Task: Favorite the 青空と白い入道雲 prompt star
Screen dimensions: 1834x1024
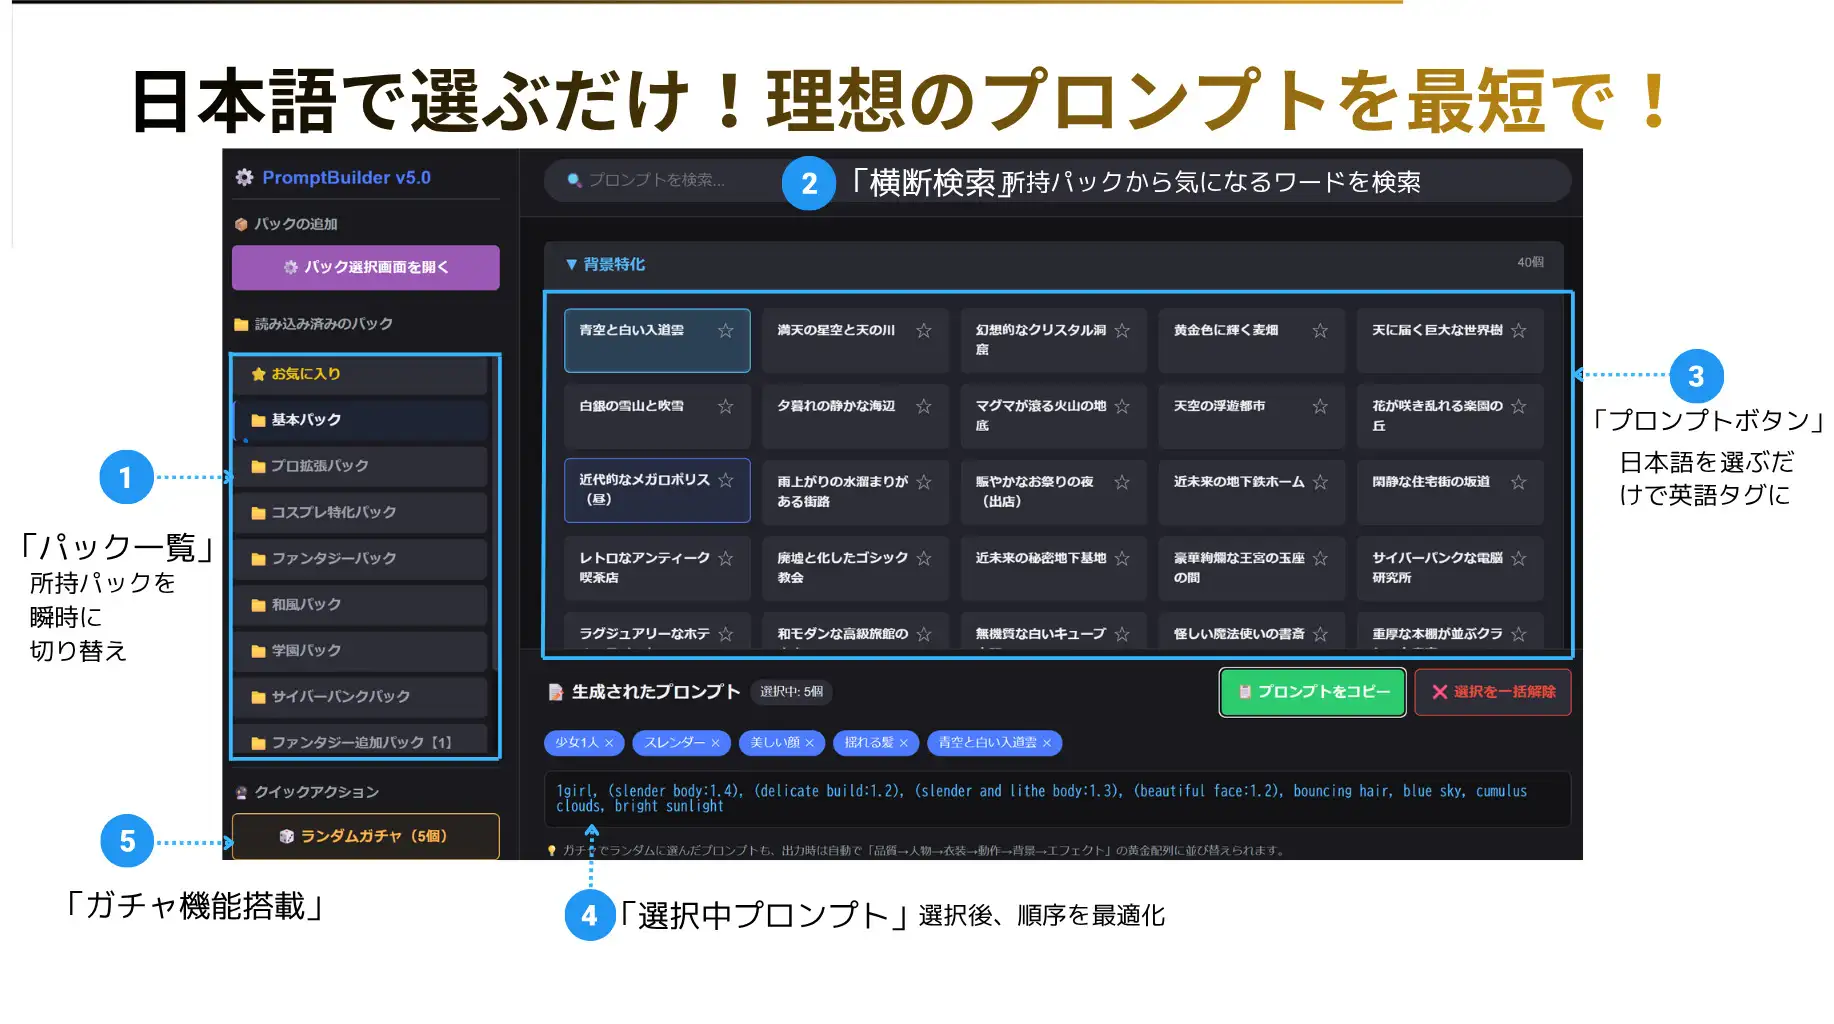Action: tap(726, 331)
